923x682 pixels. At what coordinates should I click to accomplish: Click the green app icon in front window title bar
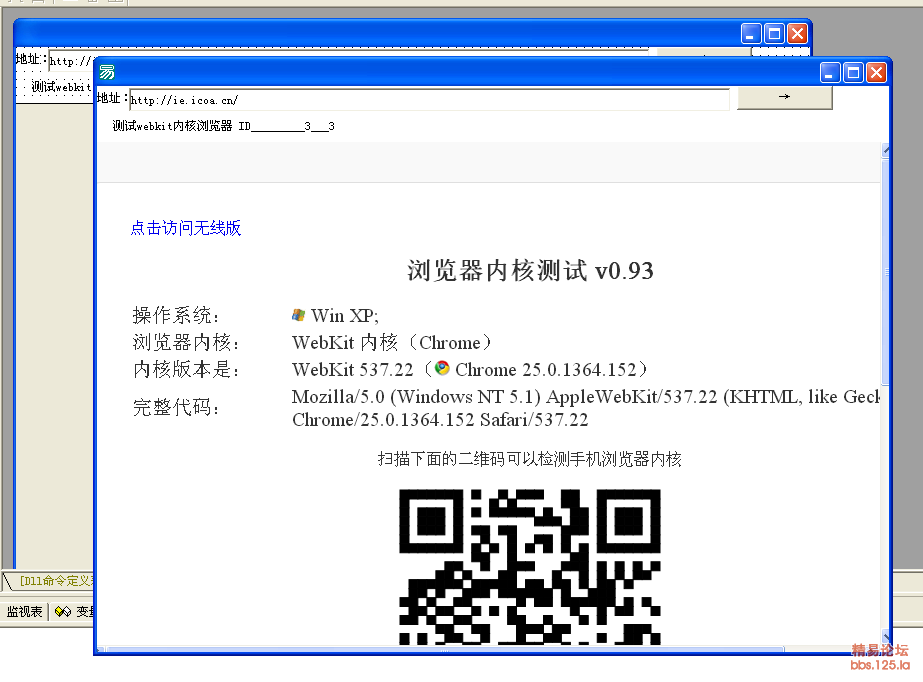point(107,72)
